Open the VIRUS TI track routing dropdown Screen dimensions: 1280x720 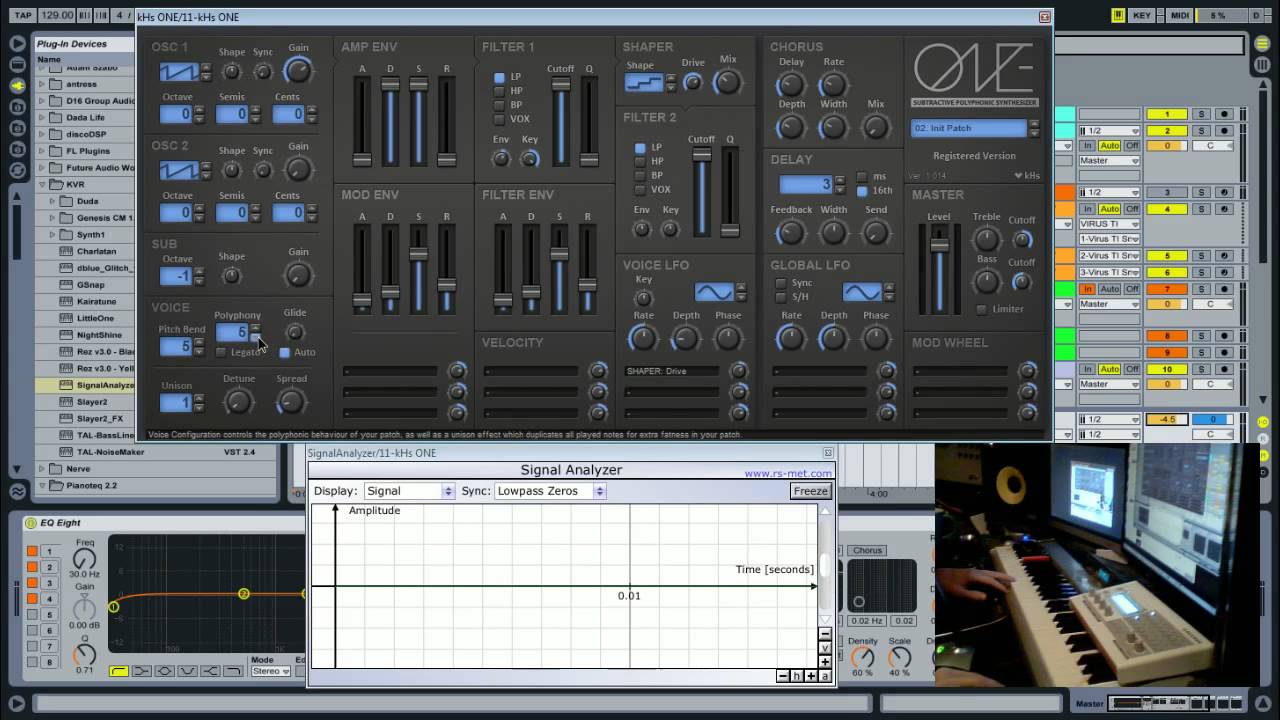(x=1109, y=224)
